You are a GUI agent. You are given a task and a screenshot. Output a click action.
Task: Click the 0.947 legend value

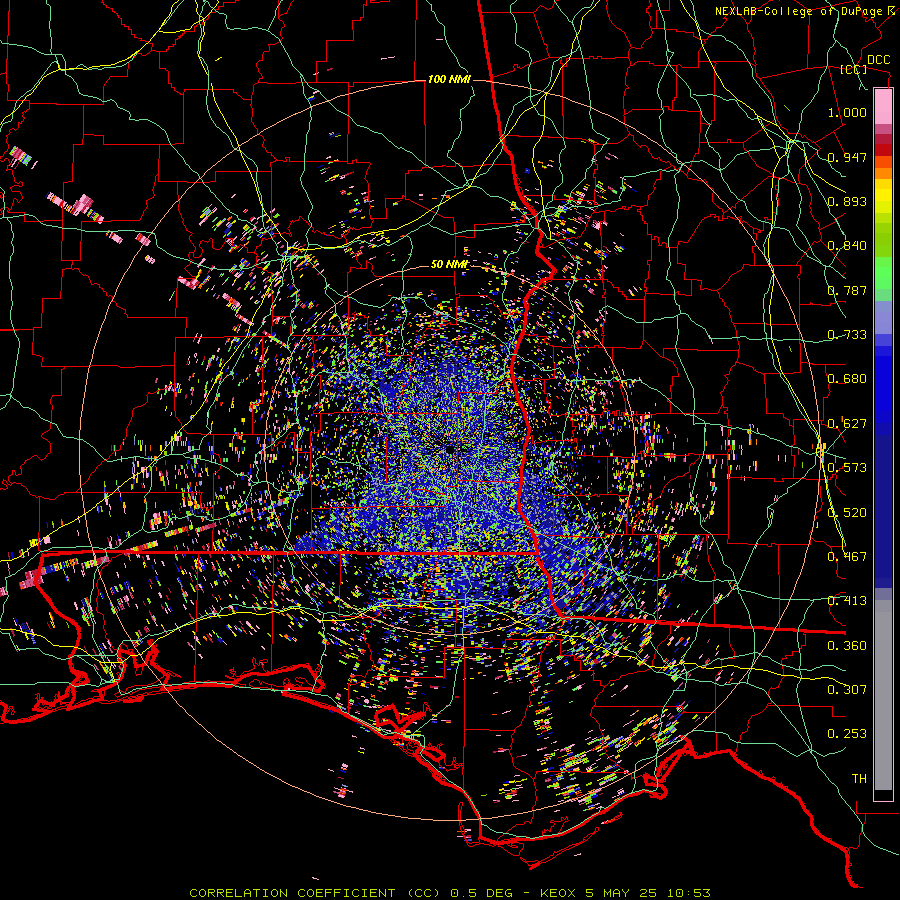[x=847, y=157]
